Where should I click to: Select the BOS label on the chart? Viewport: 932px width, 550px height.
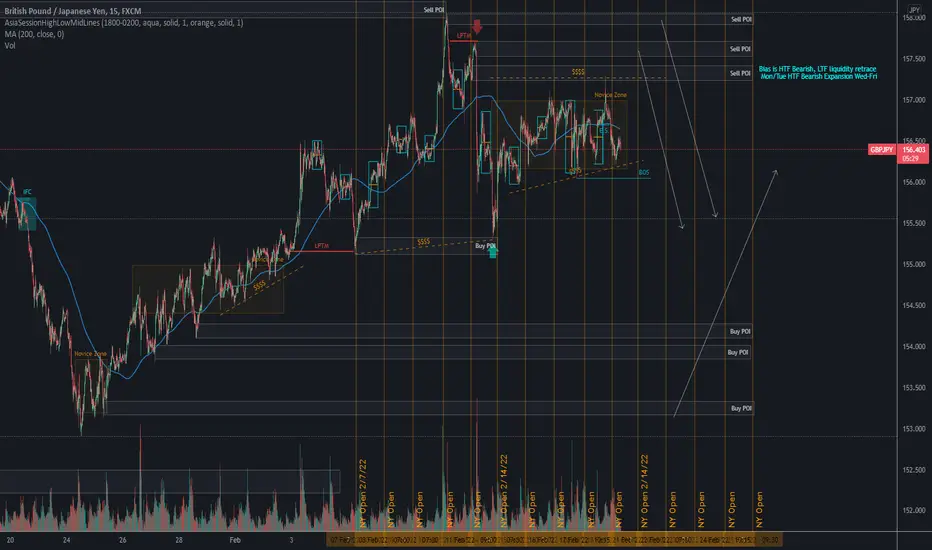644,172
